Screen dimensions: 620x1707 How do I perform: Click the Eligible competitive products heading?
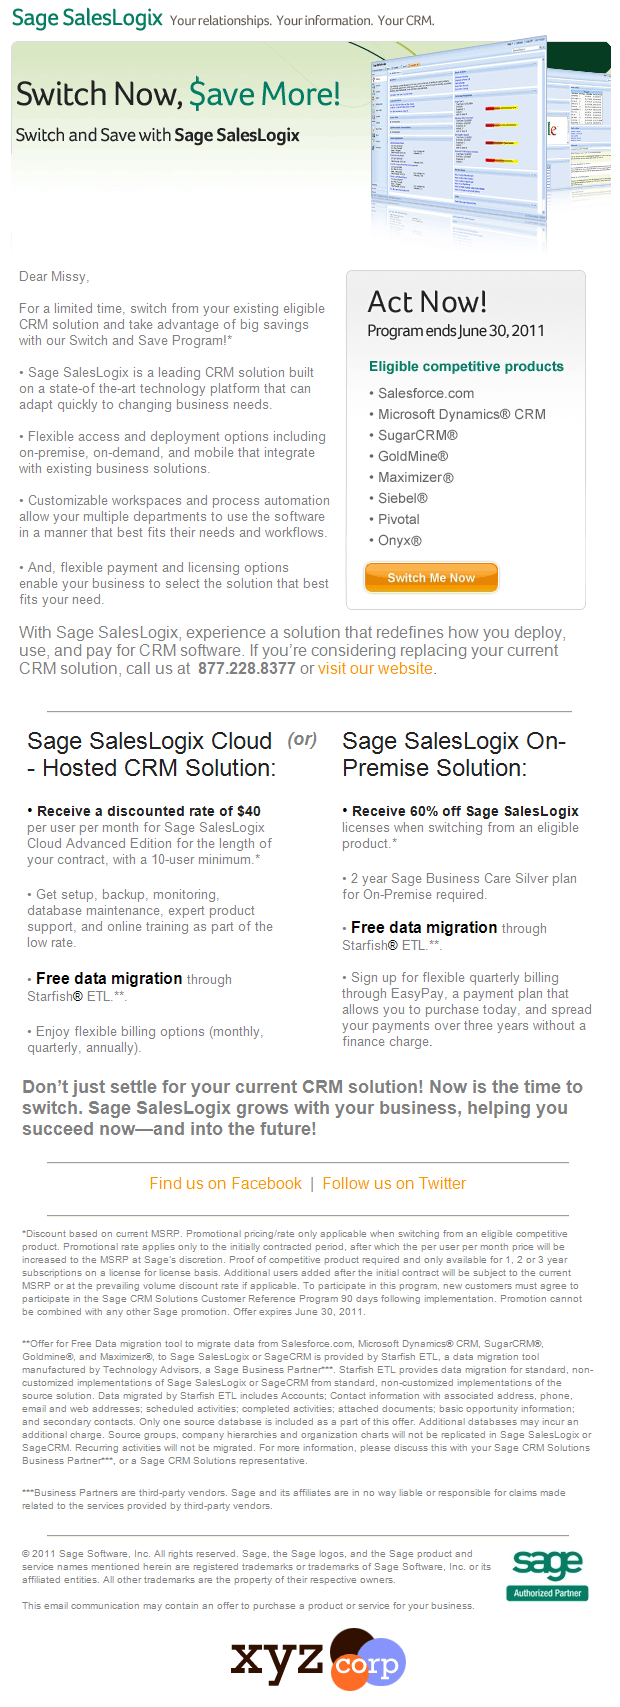tap(466, 367)
